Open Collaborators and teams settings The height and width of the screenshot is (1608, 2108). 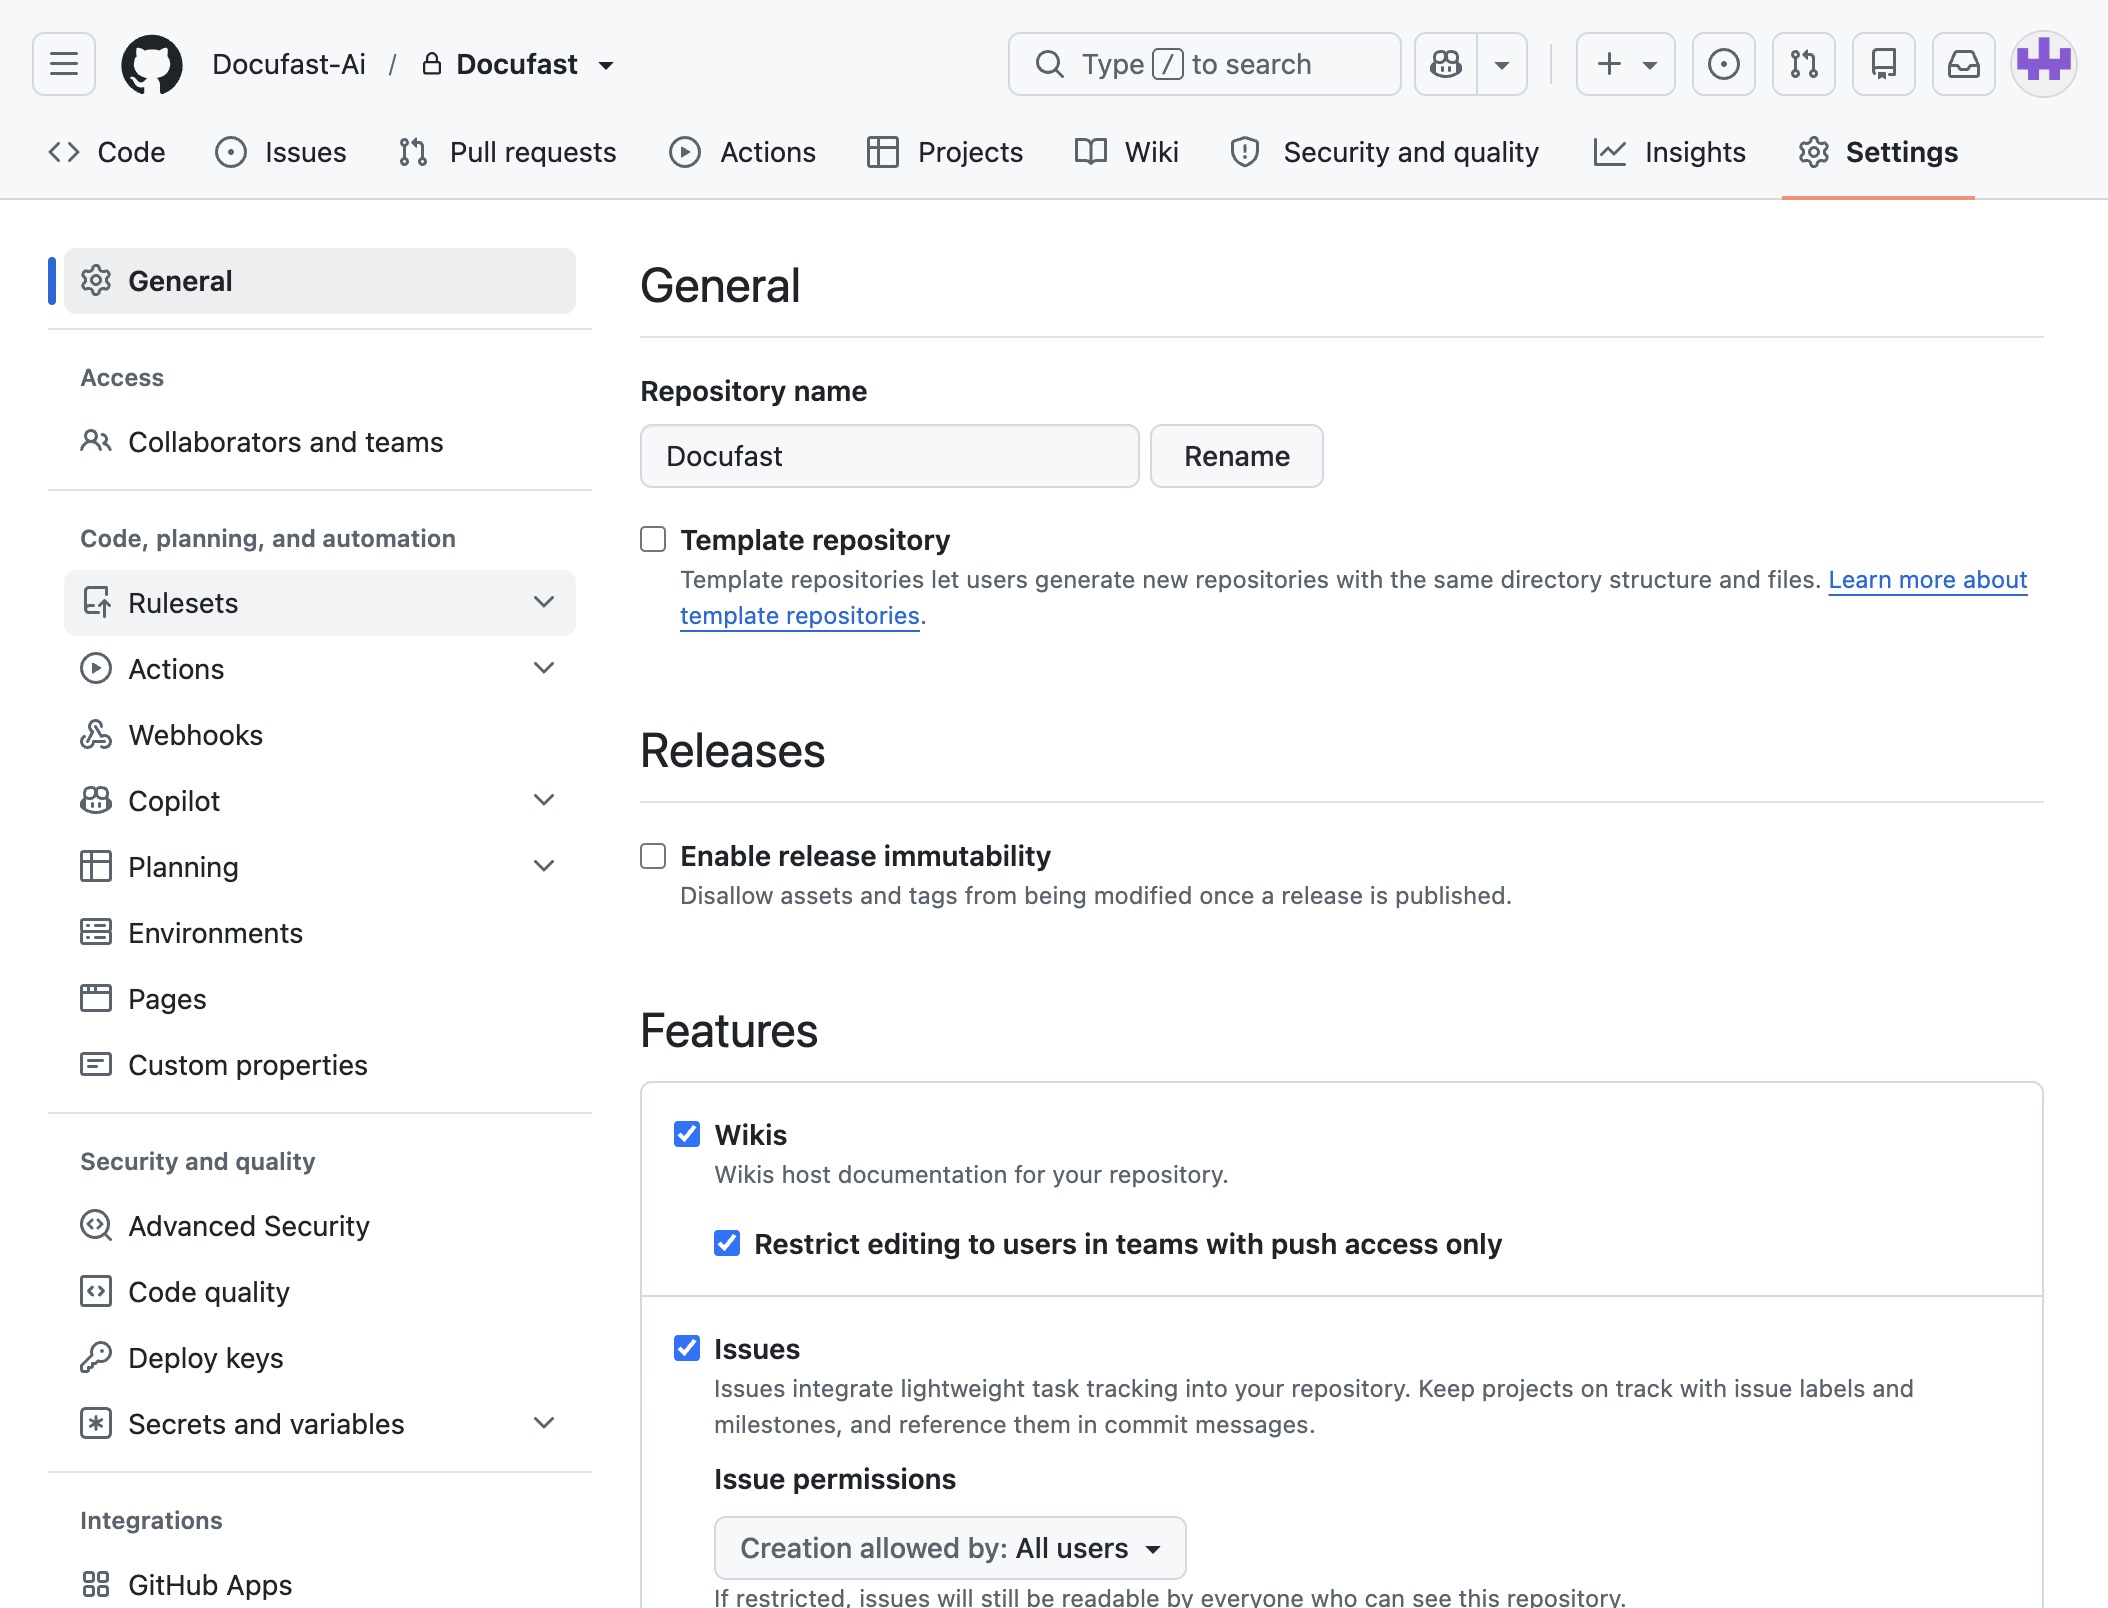click(320, 442)
